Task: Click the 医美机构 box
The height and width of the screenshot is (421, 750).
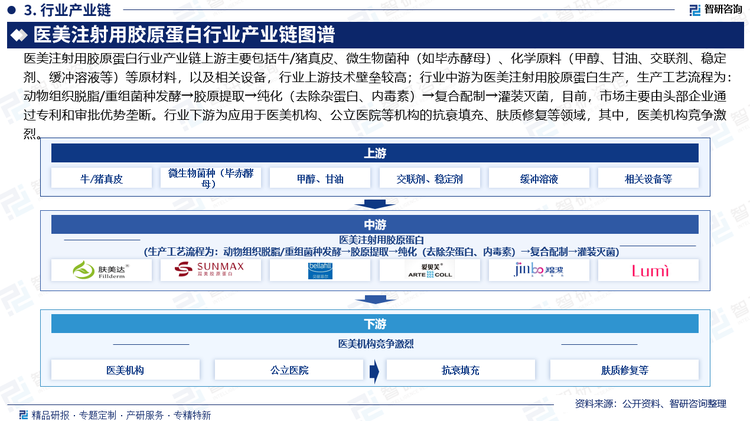Action: click(125, 370)
